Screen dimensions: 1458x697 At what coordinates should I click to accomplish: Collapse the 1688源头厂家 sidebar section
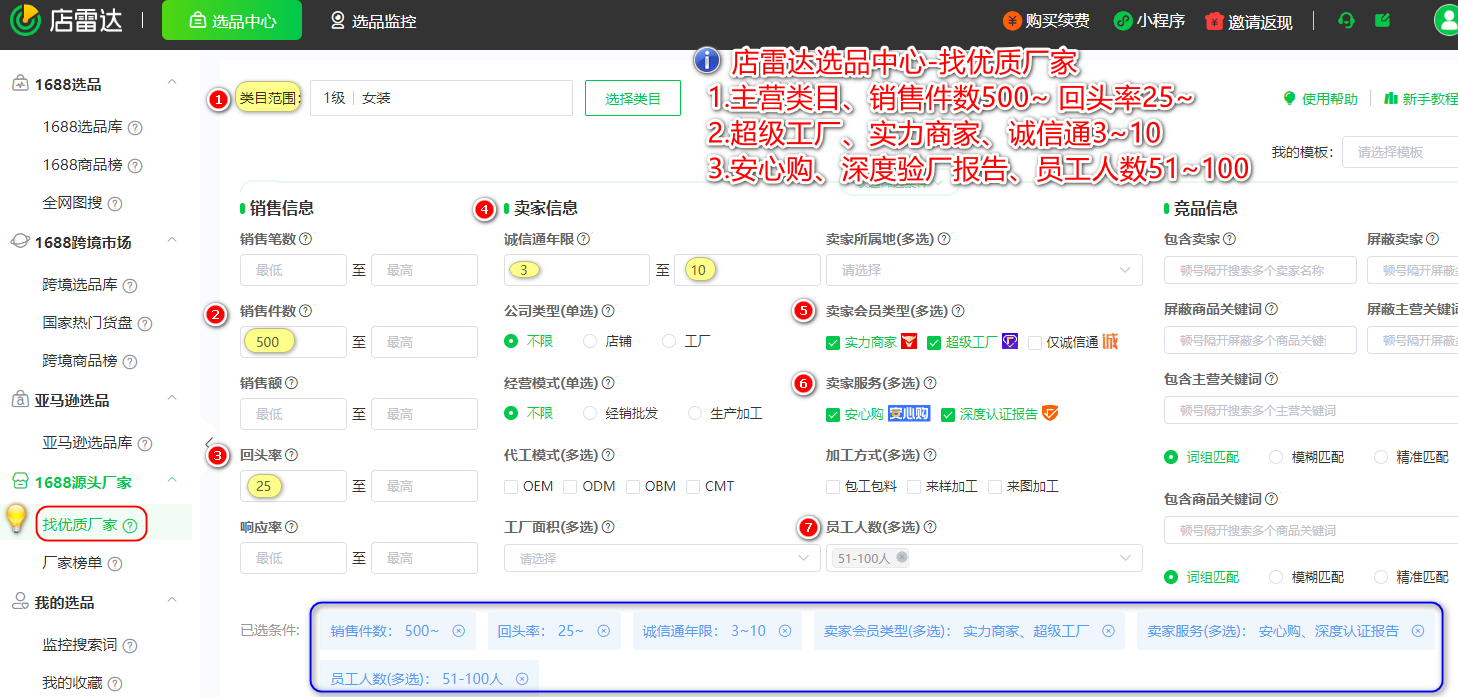click(172, 482)
